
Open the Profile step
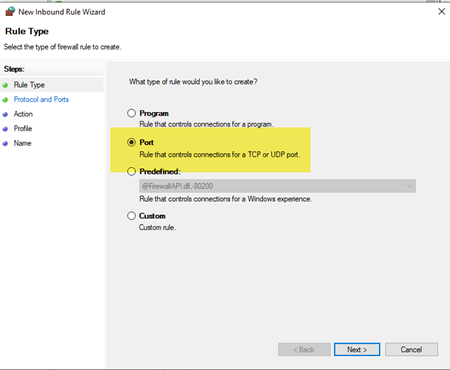(x=23, y=128)
